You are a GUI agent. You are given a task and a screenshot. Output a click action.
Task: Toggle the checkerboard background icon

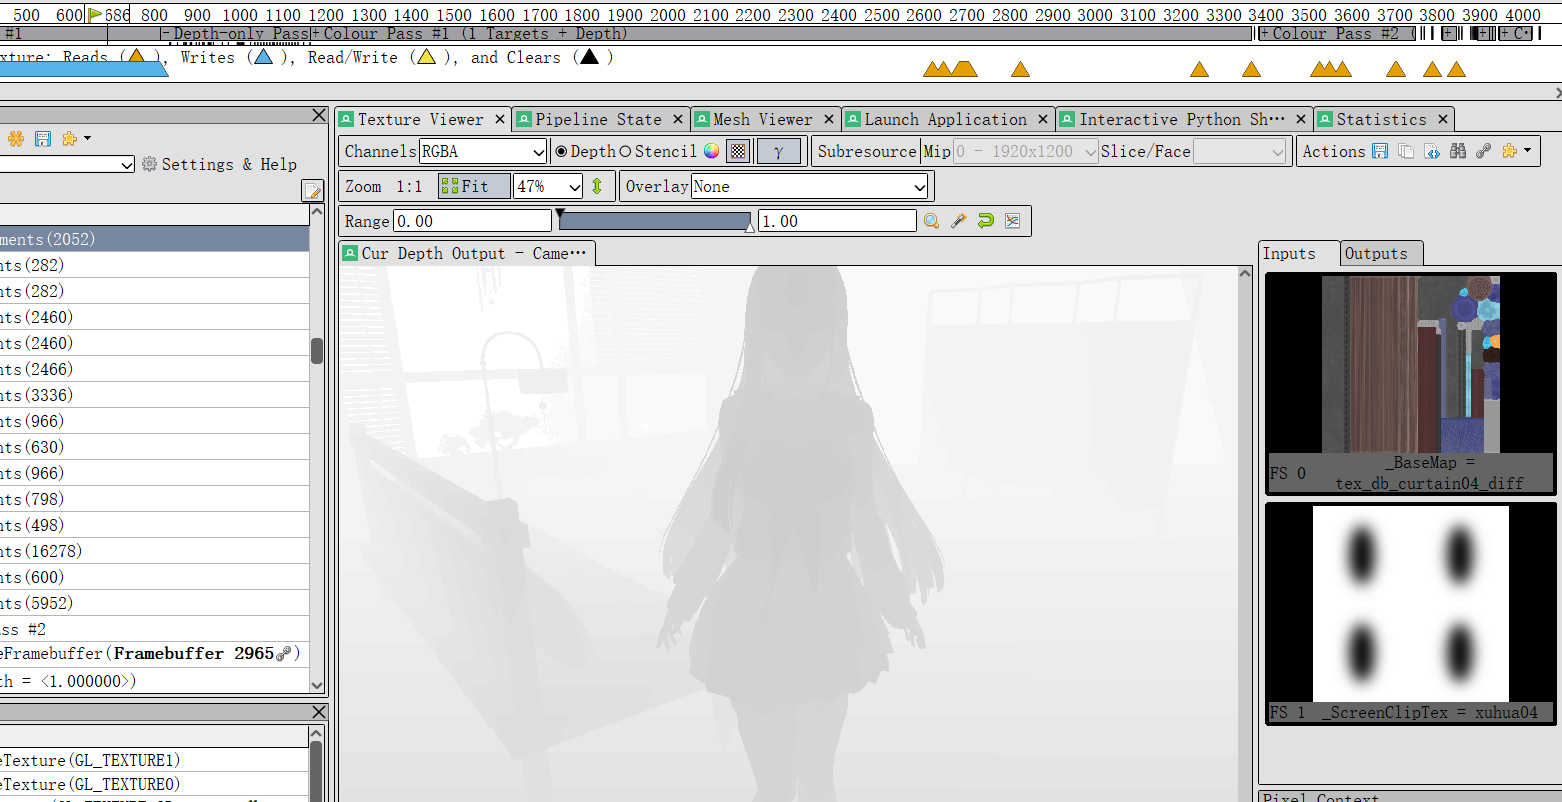(x=738, y=152)
